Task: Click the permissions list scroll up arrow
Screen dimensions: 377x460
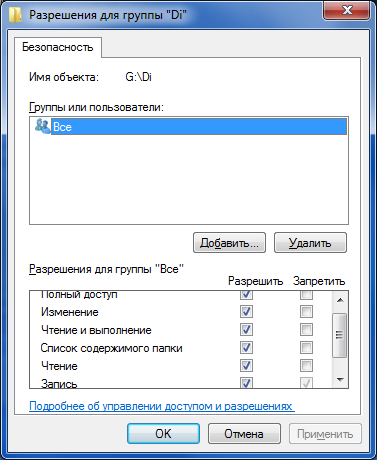Action: click(x=340, y=300)
